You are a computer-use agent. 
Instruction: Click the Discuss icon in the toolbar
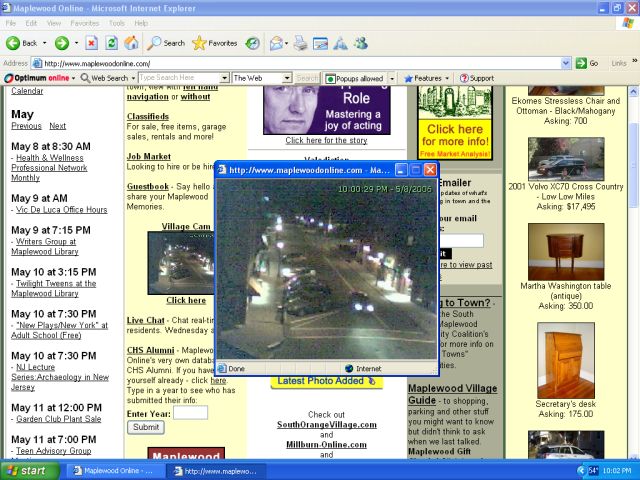click(x=340, y=43)
